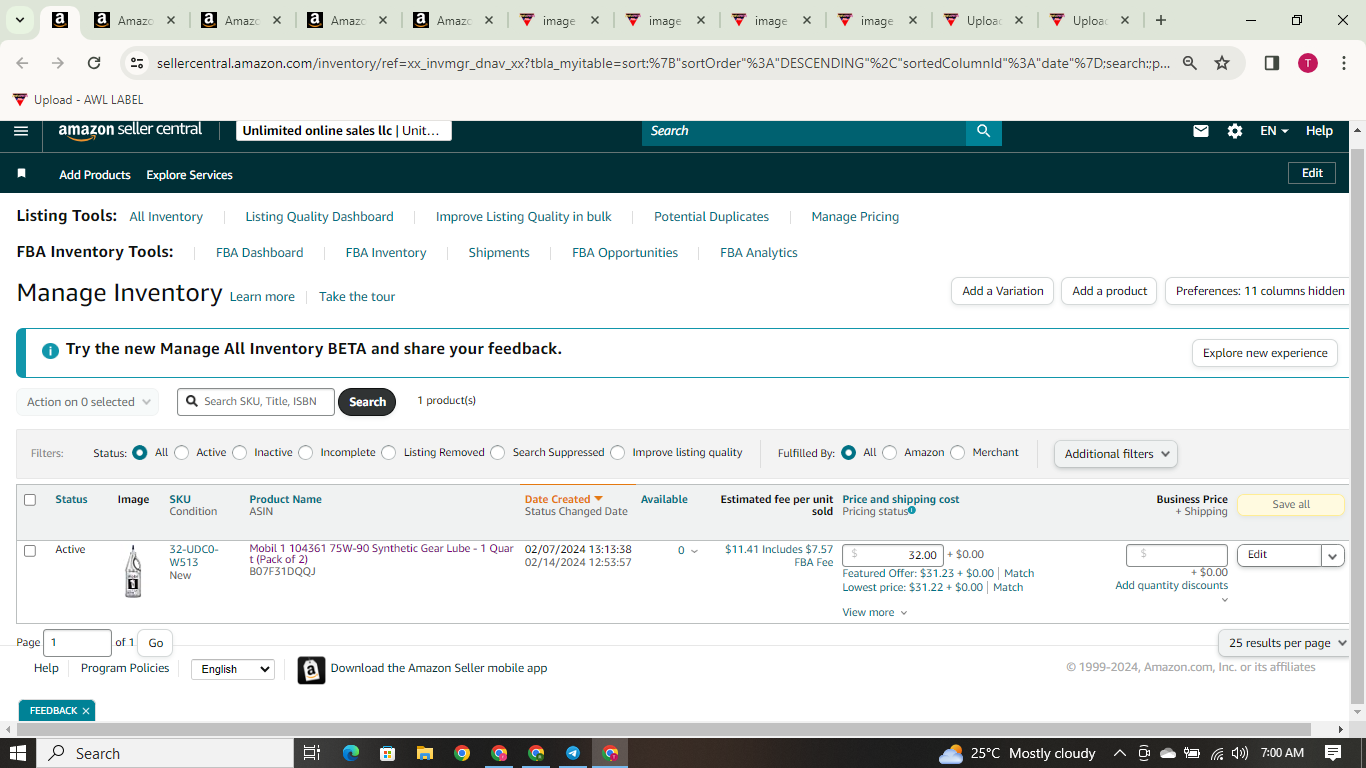Open the settings gear in the header

(1235, 131)
